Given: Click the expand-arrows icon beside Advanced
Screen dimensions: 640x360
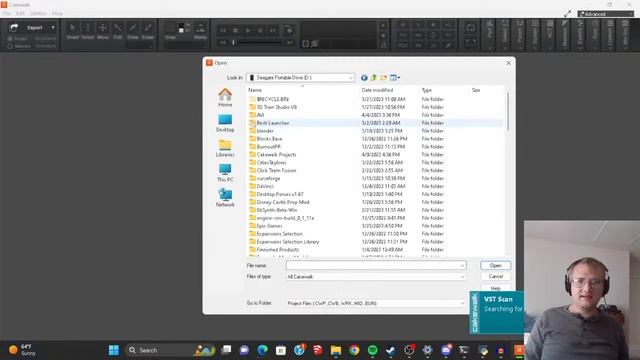Looking at the screenshot, I should 568,14.
